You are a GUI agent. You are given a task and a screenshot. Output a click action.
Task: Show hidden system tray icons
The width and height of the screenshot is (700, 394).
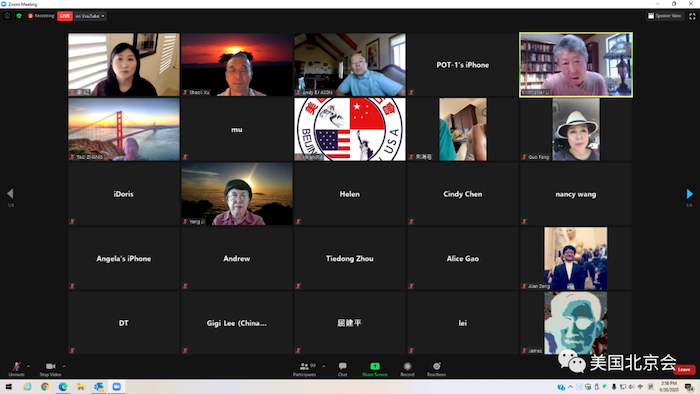tap(571, 387)
